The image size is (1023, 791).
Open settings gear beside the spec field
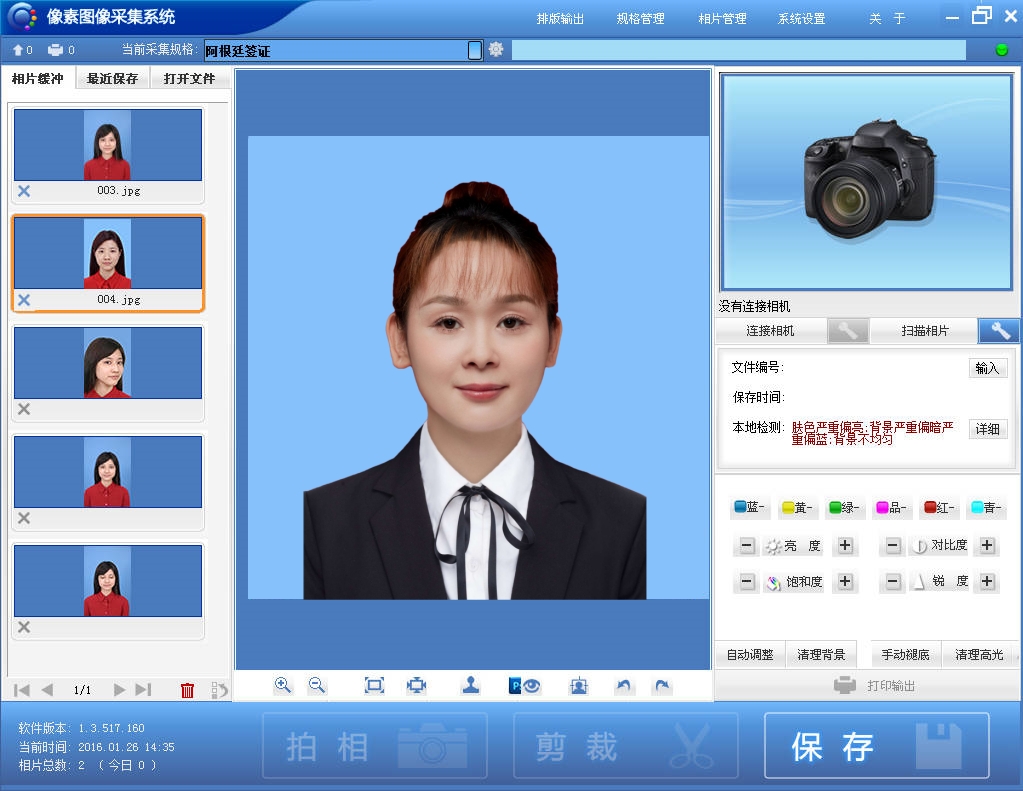click(496, 49)
